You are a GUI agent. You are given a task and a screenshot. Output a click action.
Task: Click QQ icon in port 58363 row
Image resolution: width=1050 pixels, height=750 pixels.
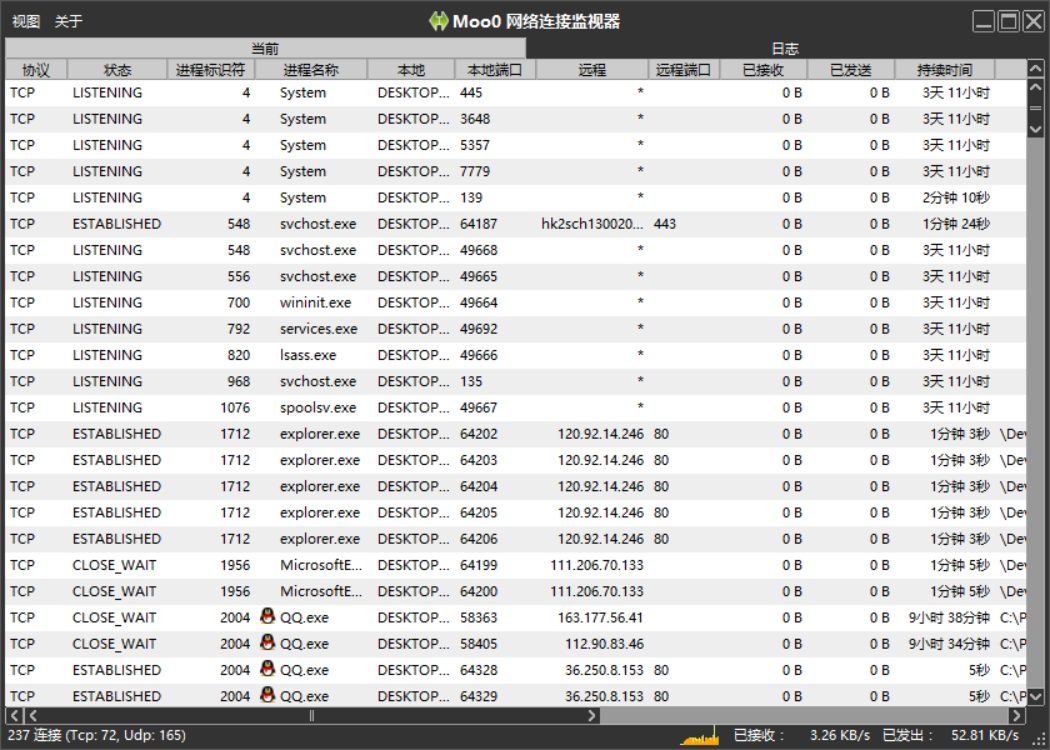(x=267, y=616)
